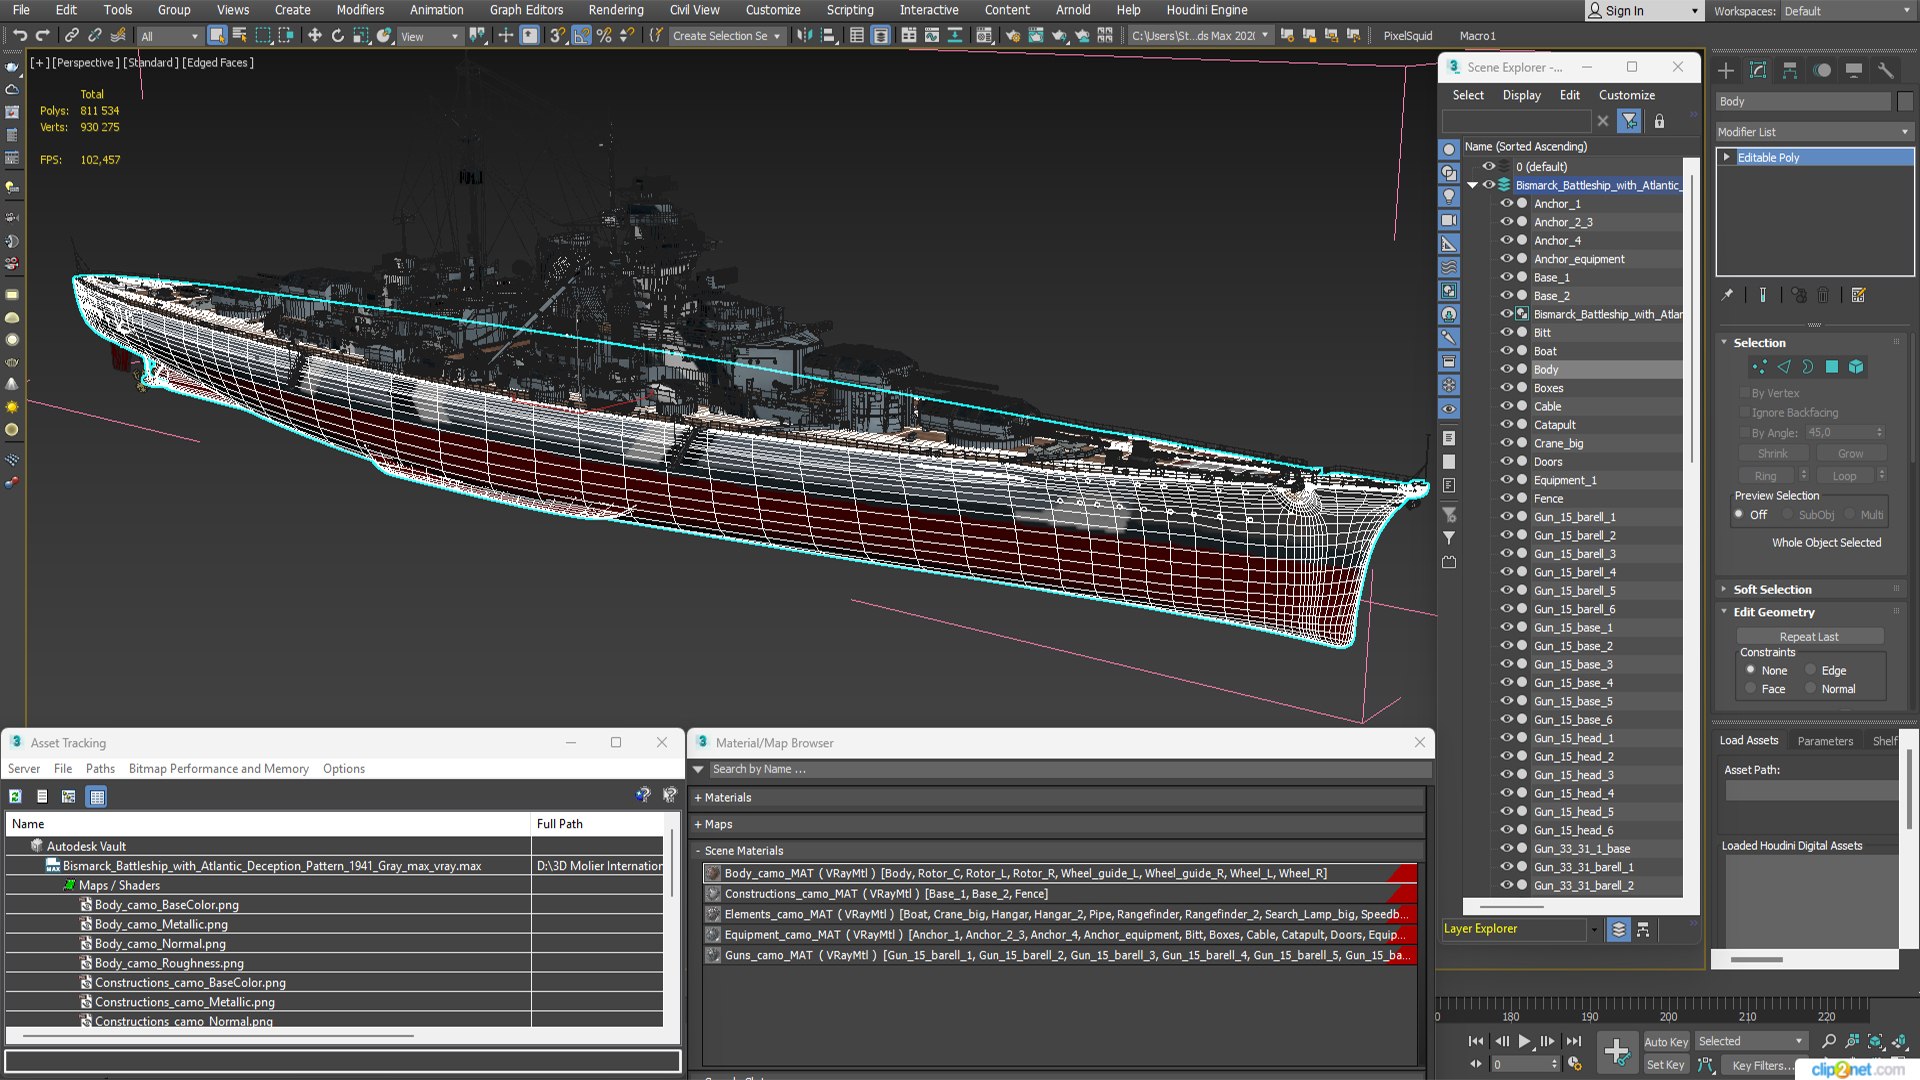The image size is (1920, 1080).
Task: Activate the Select and Rotate tool
Action: click(337, 35)
